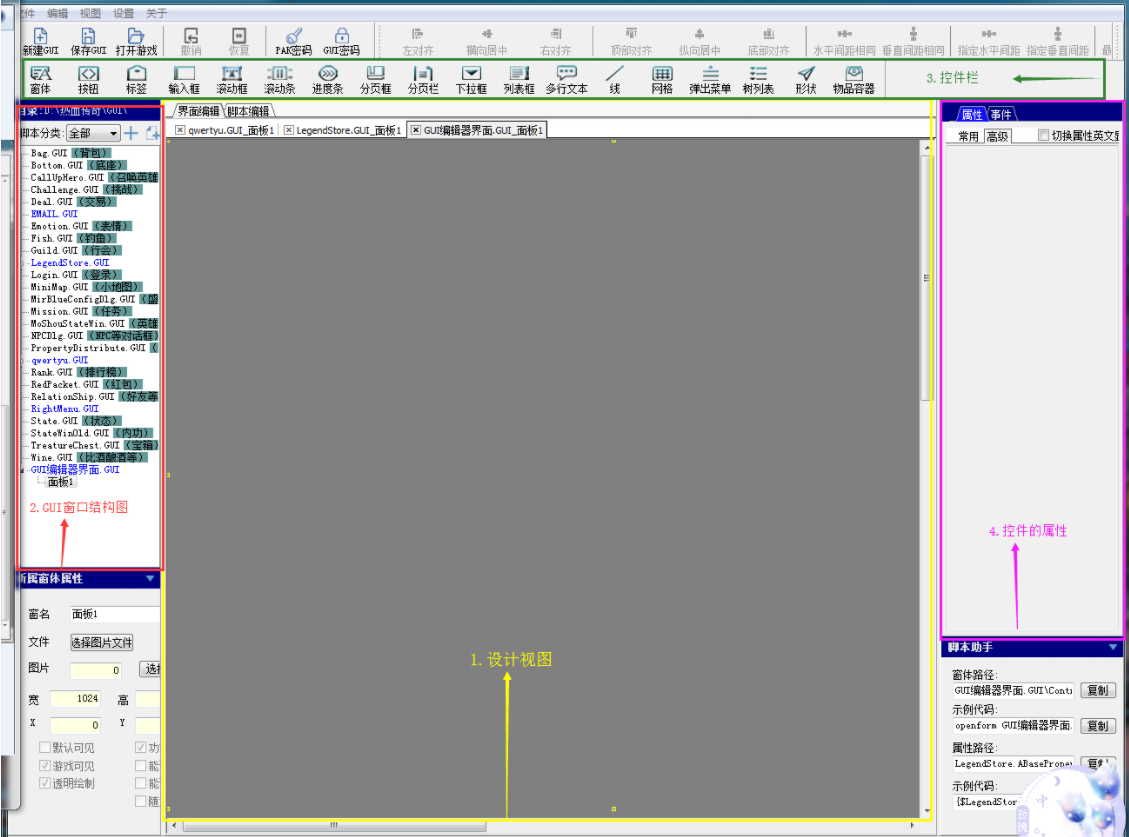Select the 网格 grid control icon
Screen dimensions: 1129x837
662,78
